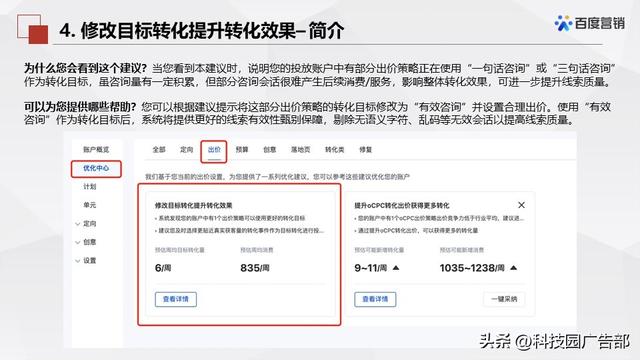Expand the 定向 sidebar chevron
This screenshot has width=640, height=360.
tap(78, 224)
